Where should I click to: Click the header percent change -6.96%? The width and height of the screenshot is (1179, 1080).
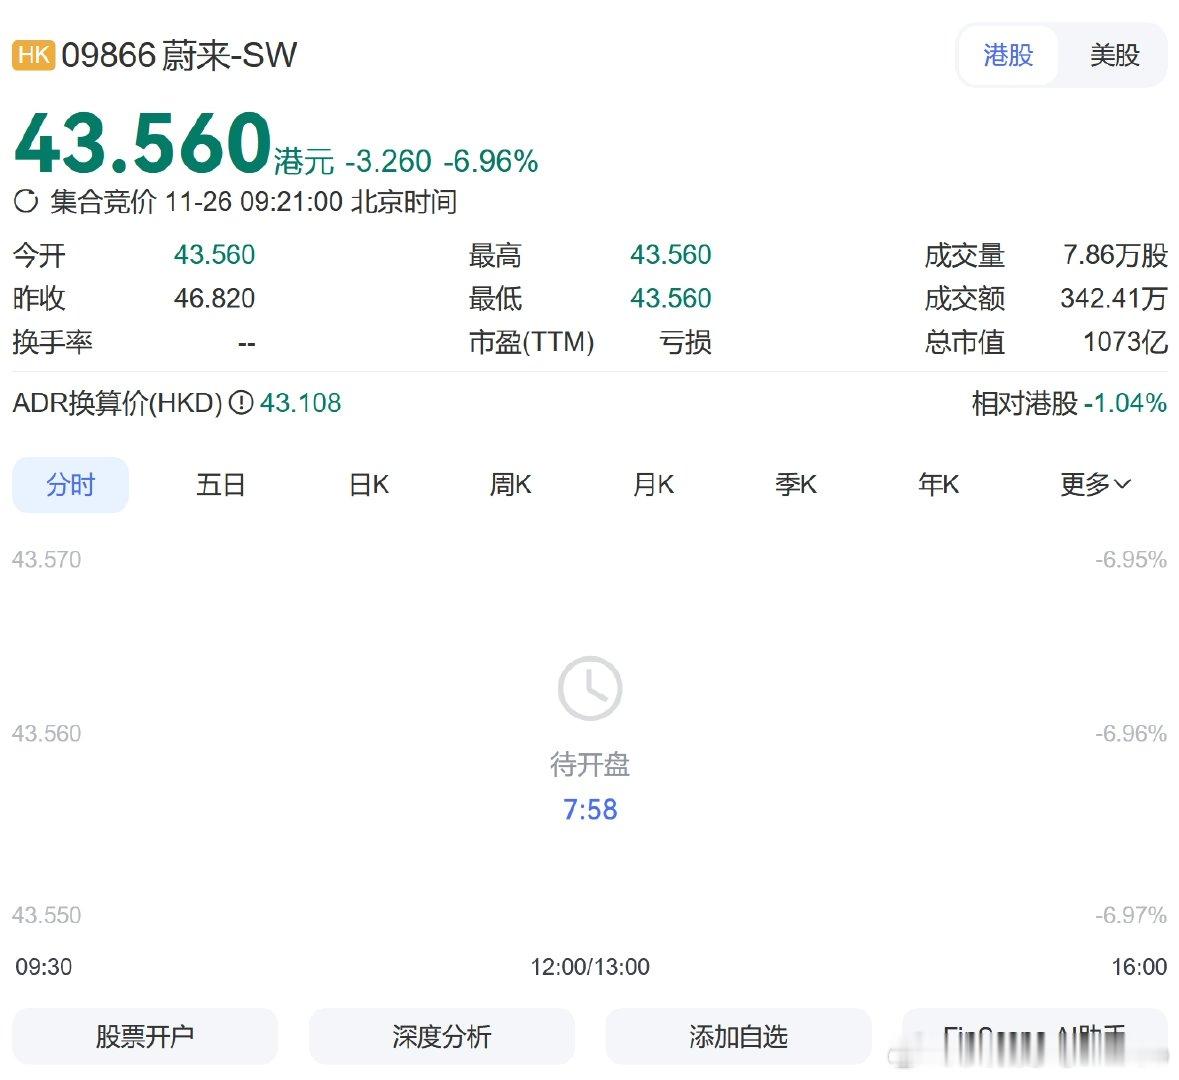[x=491, y=162]
